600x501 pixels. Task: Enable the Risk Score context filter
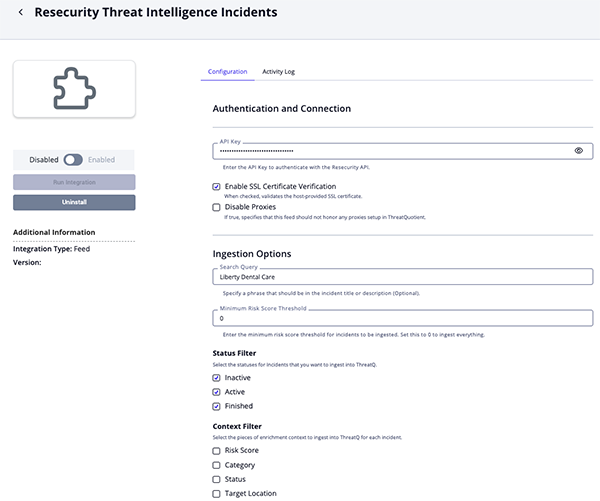[217, 450]
